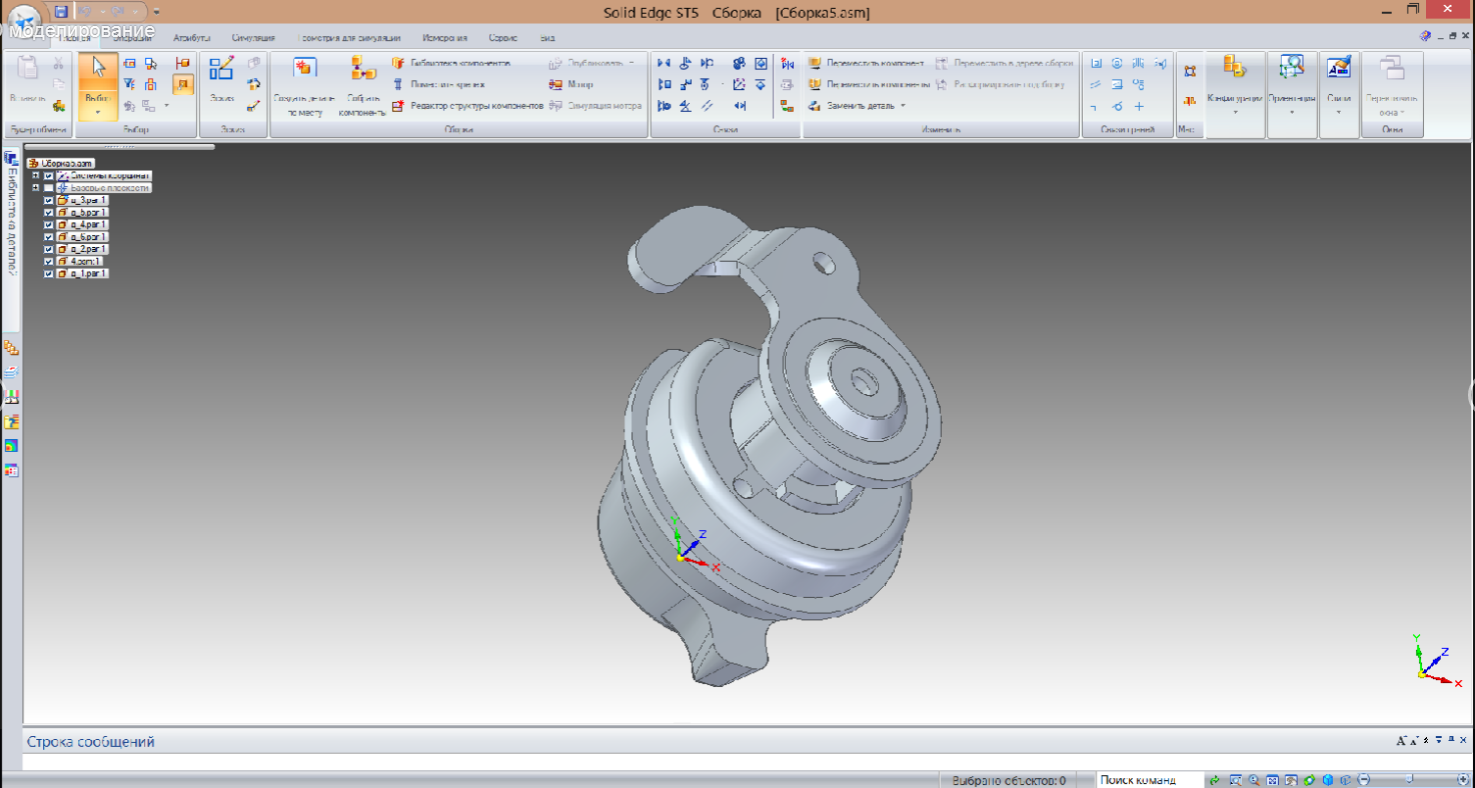Open quick access toolbar customize arrow
The image size is (1475, 788).
(157, 11)
